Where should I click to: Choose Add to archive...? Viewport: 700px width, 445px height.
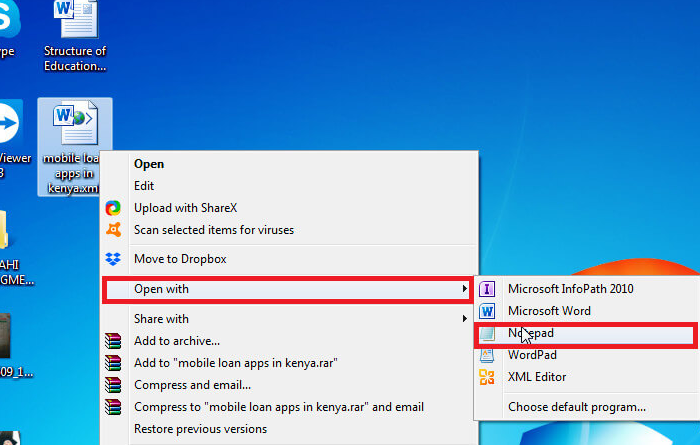click(177, 341)
